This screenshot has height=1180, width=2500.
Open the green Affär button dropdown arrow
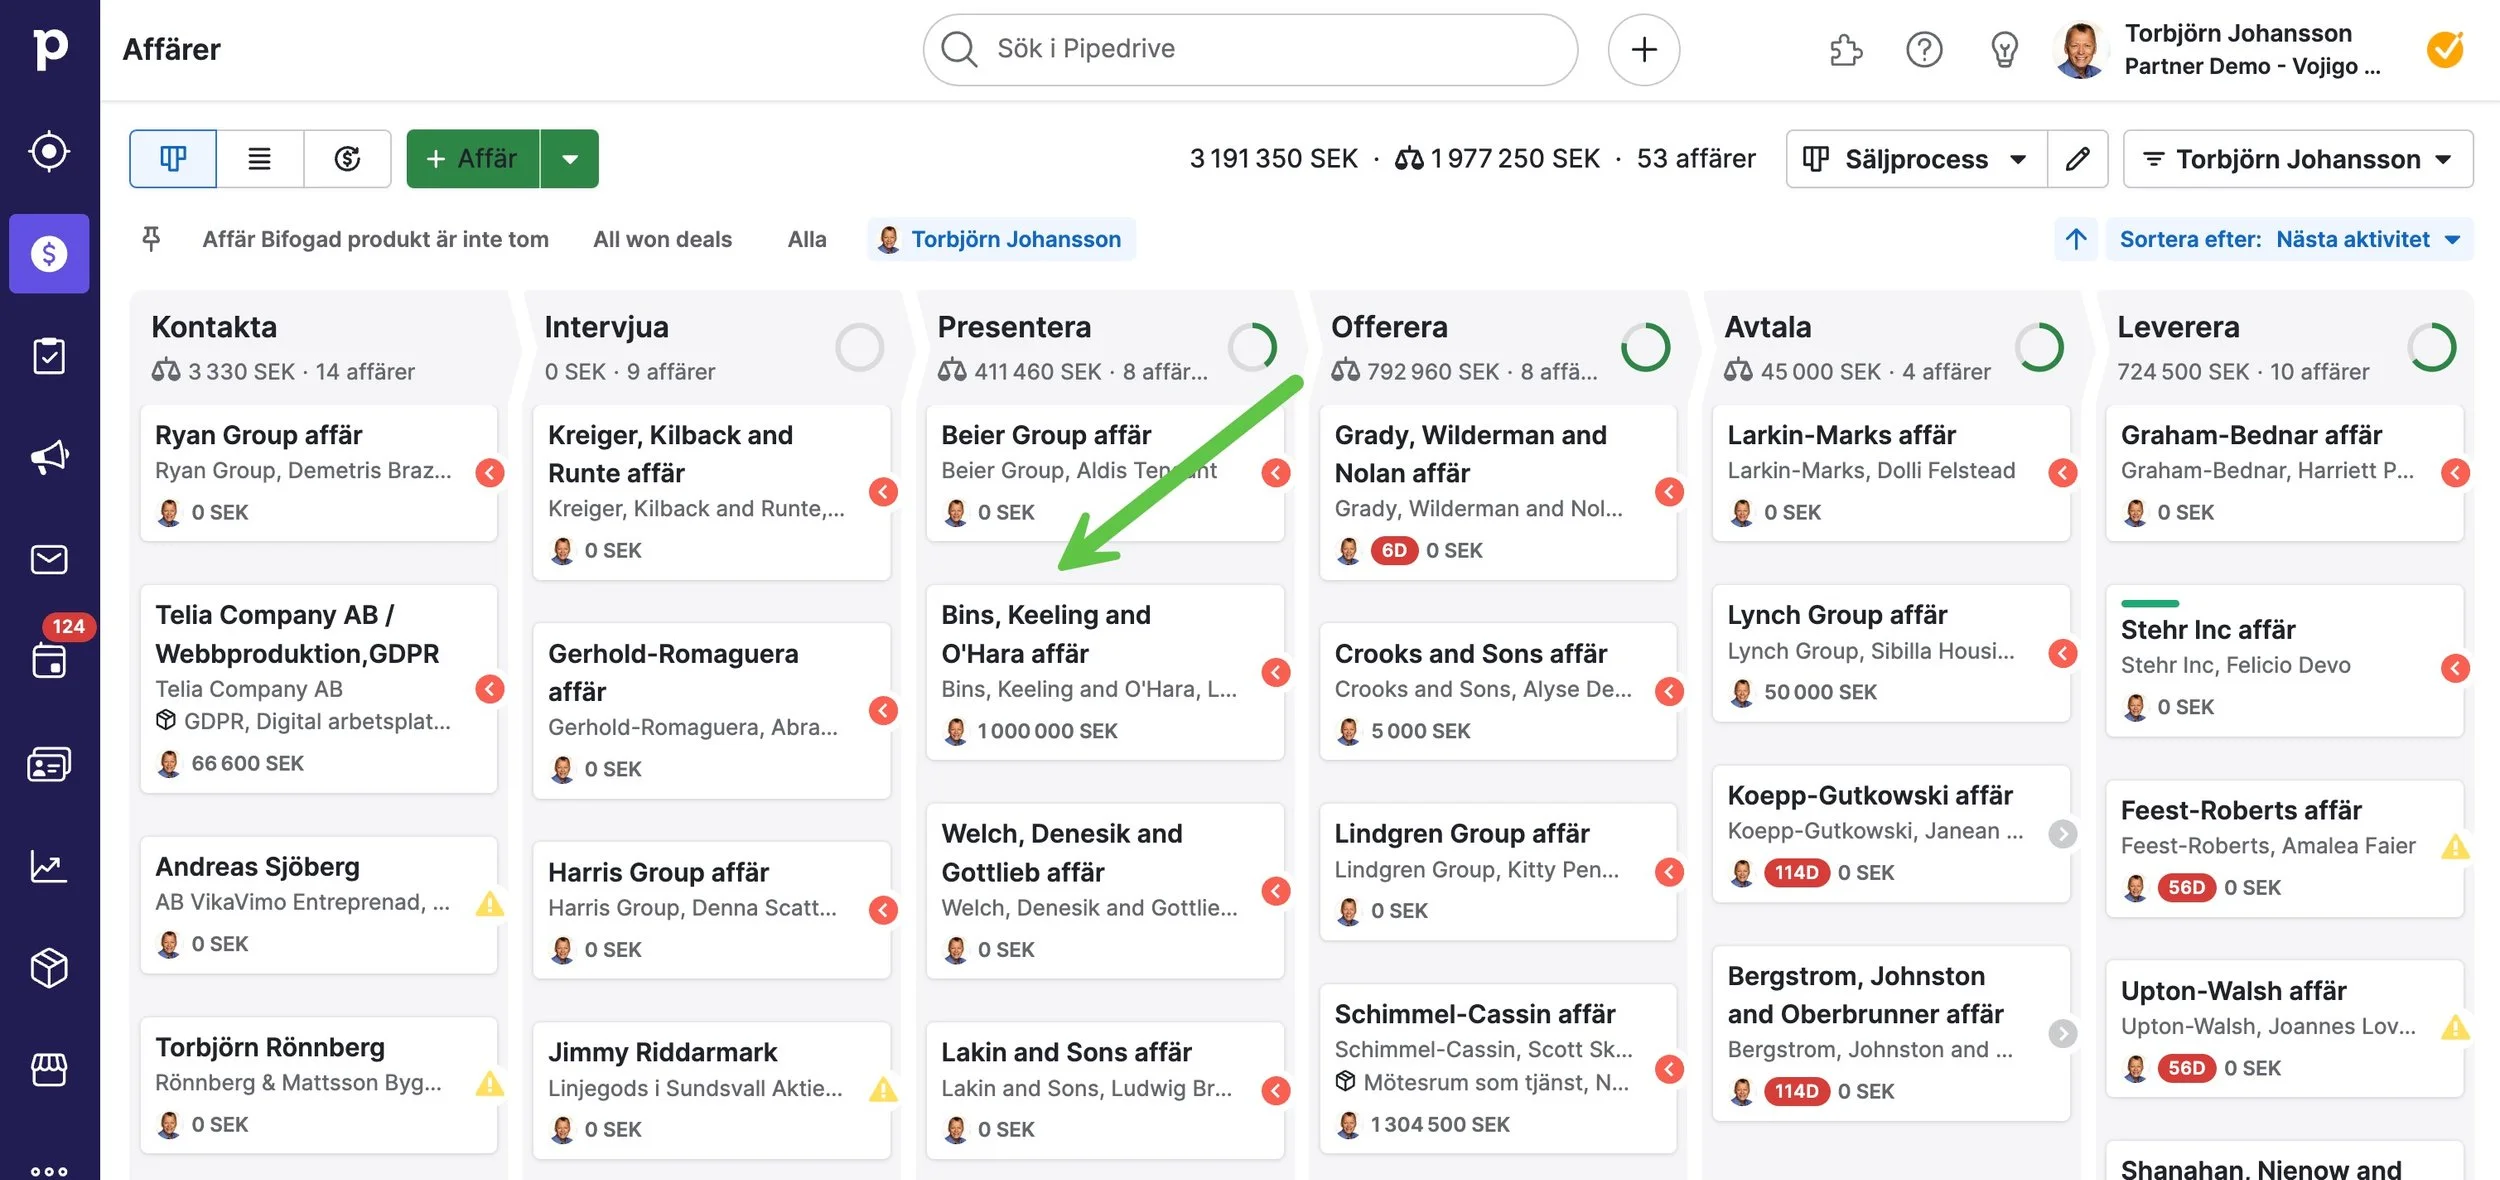click(570, 159)
